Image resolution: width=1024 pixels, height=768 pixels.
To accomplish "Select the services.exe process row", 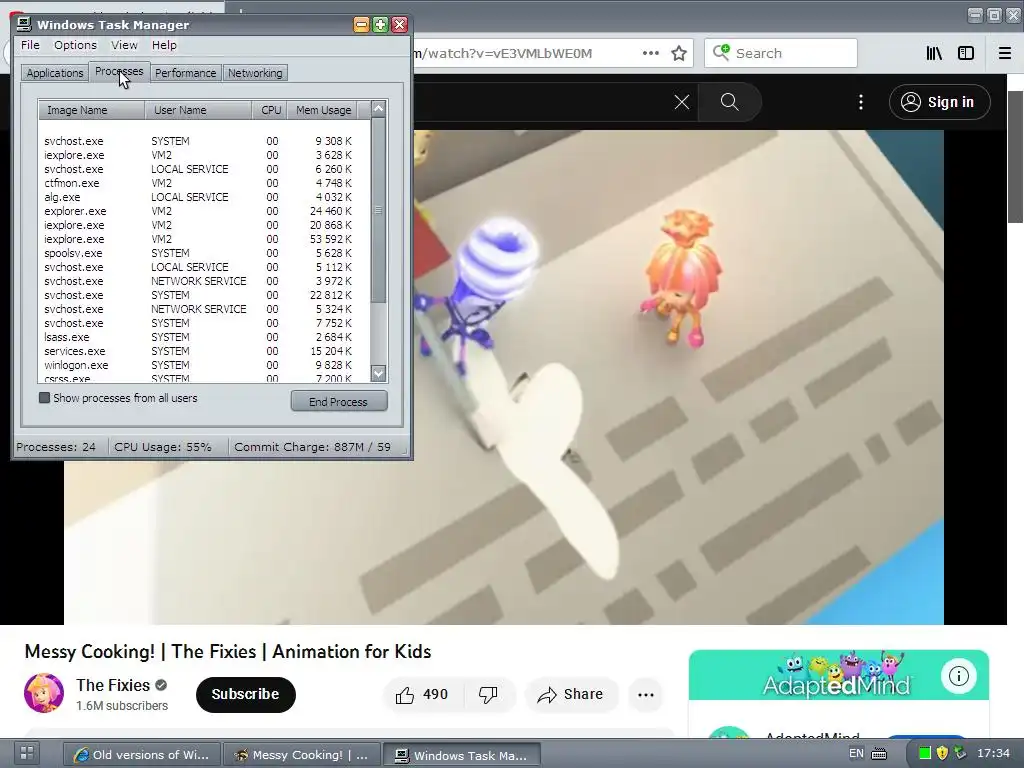I will 204,351.
